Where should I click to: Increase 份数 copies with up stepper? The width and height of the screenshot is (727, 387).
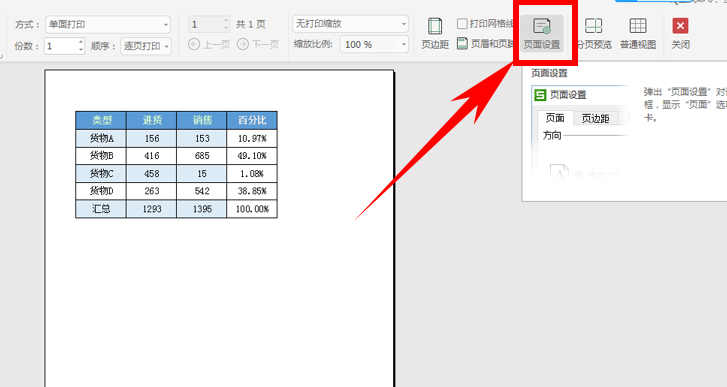click(x=81, y=42)
